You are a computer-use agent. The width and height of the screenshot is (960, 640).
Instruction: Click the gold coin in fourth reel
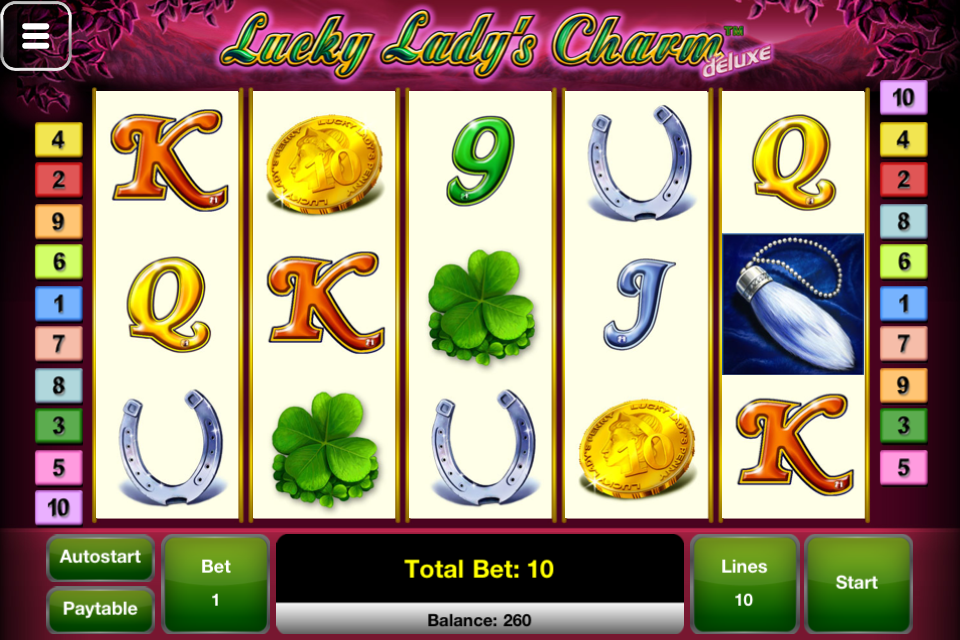point(637,448)
